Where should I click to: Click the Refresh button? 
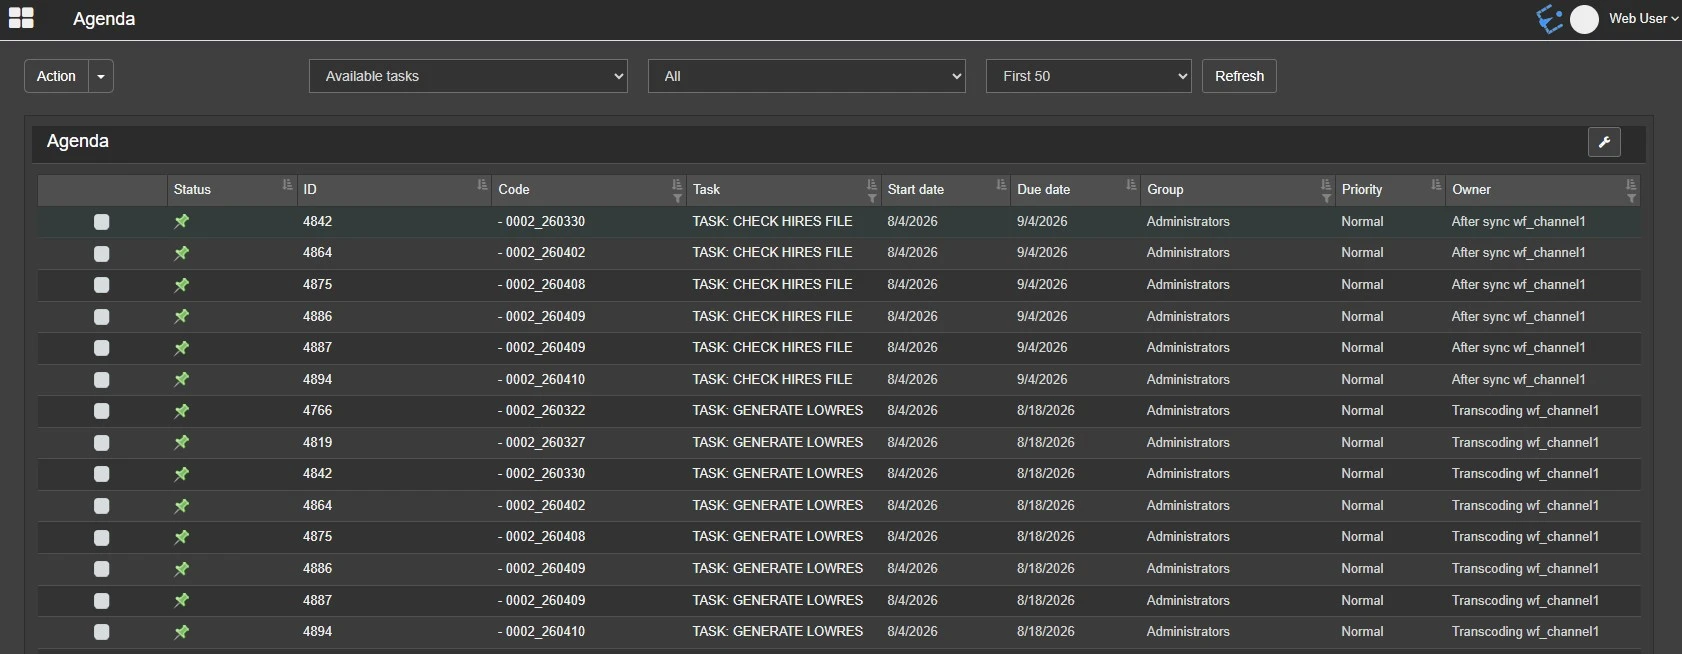[1239, 76]
